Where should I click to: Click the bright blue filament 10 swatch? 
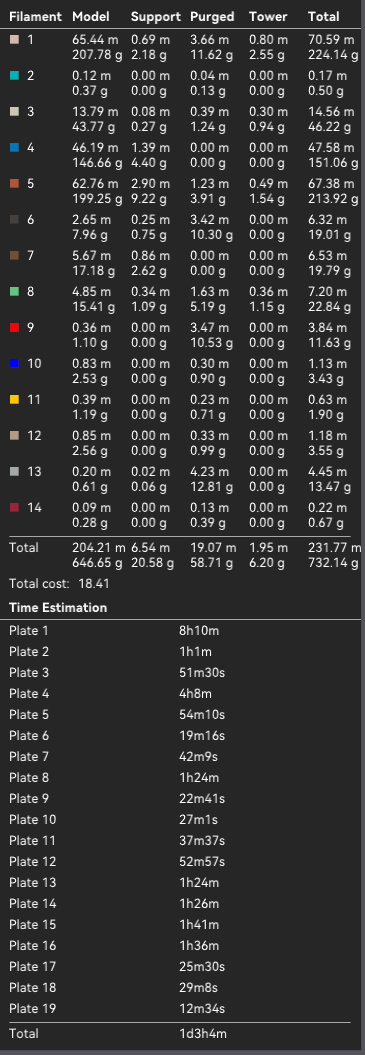tap(14, 363)
